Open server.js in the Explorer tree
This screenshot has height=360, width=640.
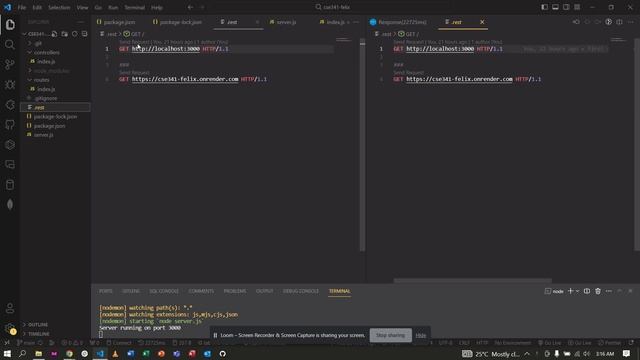pos(43,135)
